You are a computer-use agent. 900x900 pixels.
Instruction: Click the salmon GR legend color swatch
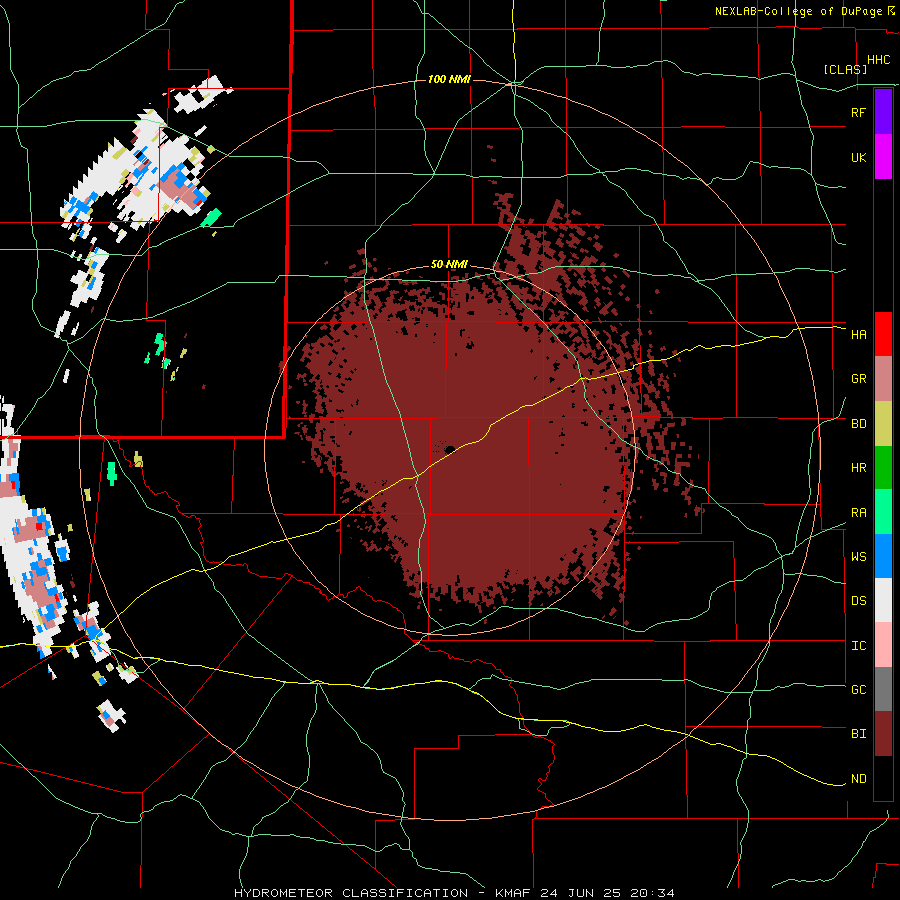point(883,378)
